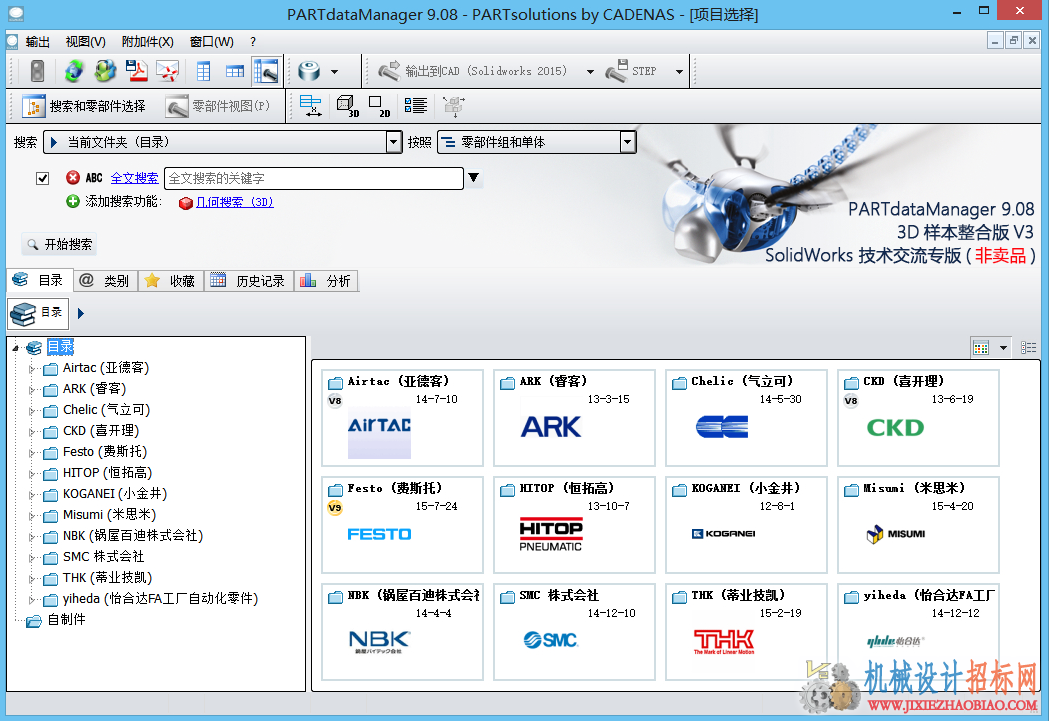The width and height of the screenshot is (1049, 721).
Task: Open the STEP format dropdown arrow
Action: [x=679, y=72]
